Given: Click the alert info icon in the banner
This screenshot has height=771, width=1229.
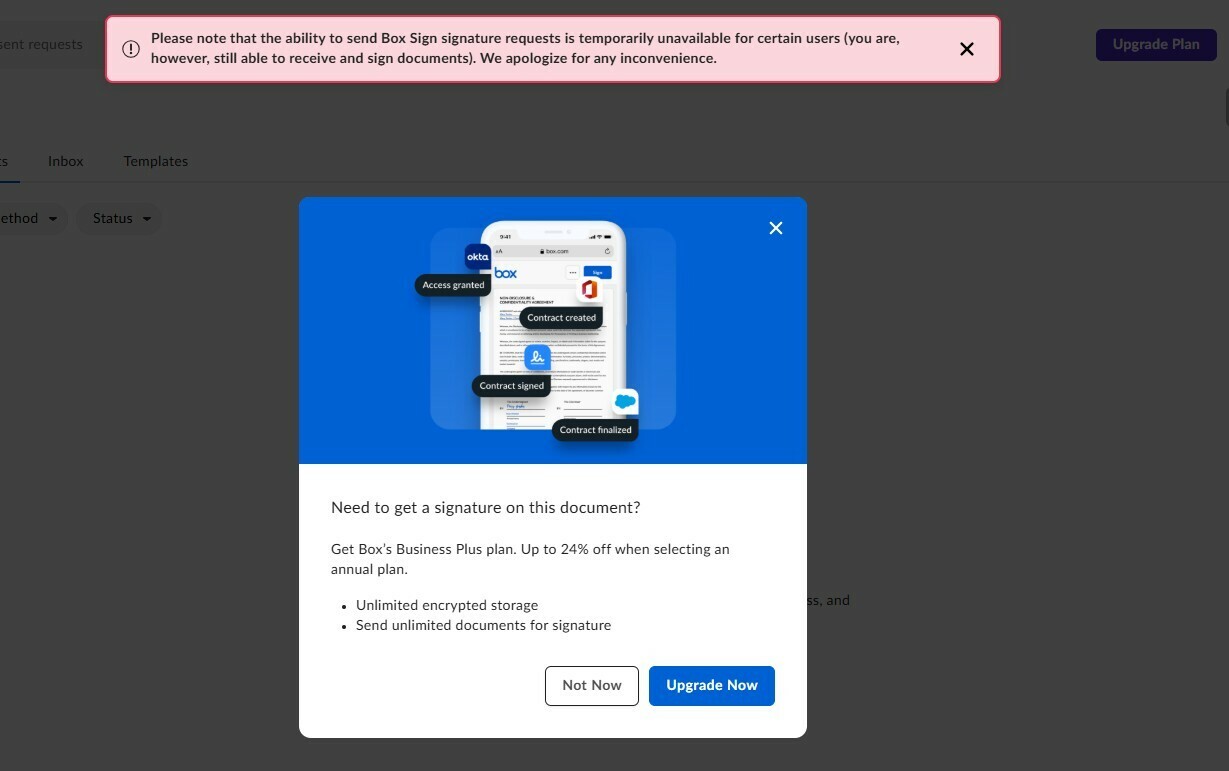Looking at the screenshot, I should (x=131, y=49).
